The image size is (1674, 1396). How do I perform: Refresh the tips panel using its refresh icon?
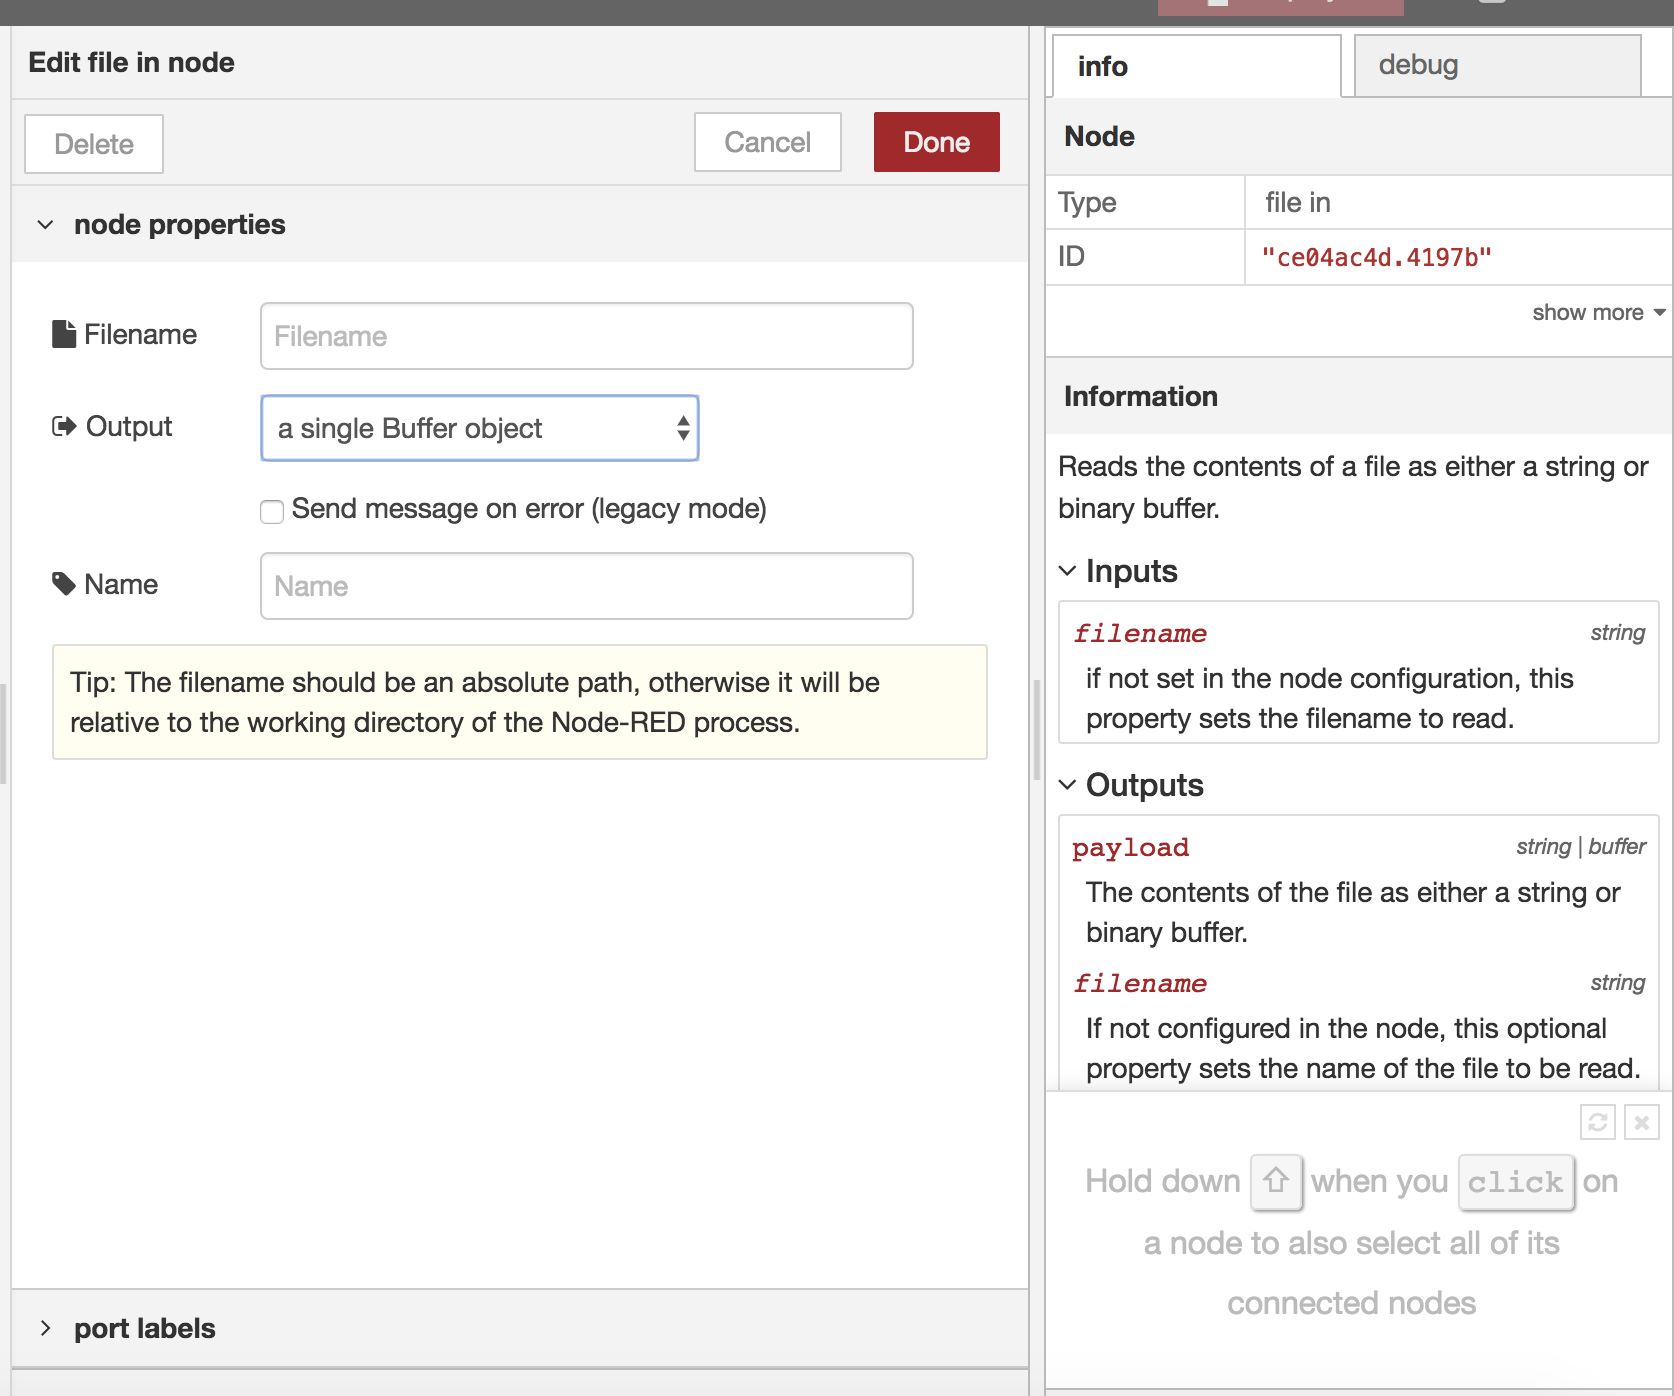coord(1597,1121)
